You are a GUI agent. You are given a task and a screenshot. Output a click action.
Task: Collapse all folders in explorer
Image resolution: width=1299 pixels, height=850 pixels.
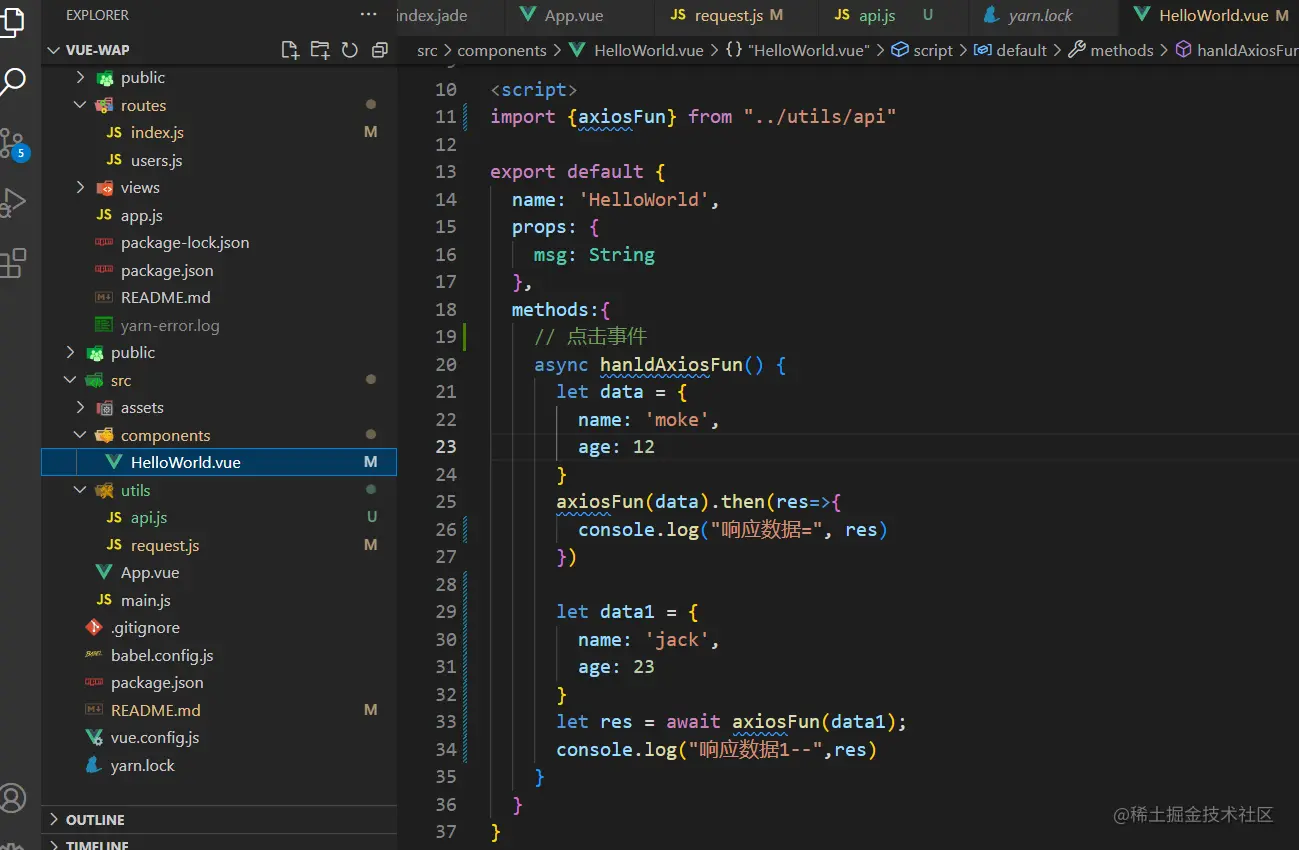point(379,50)
